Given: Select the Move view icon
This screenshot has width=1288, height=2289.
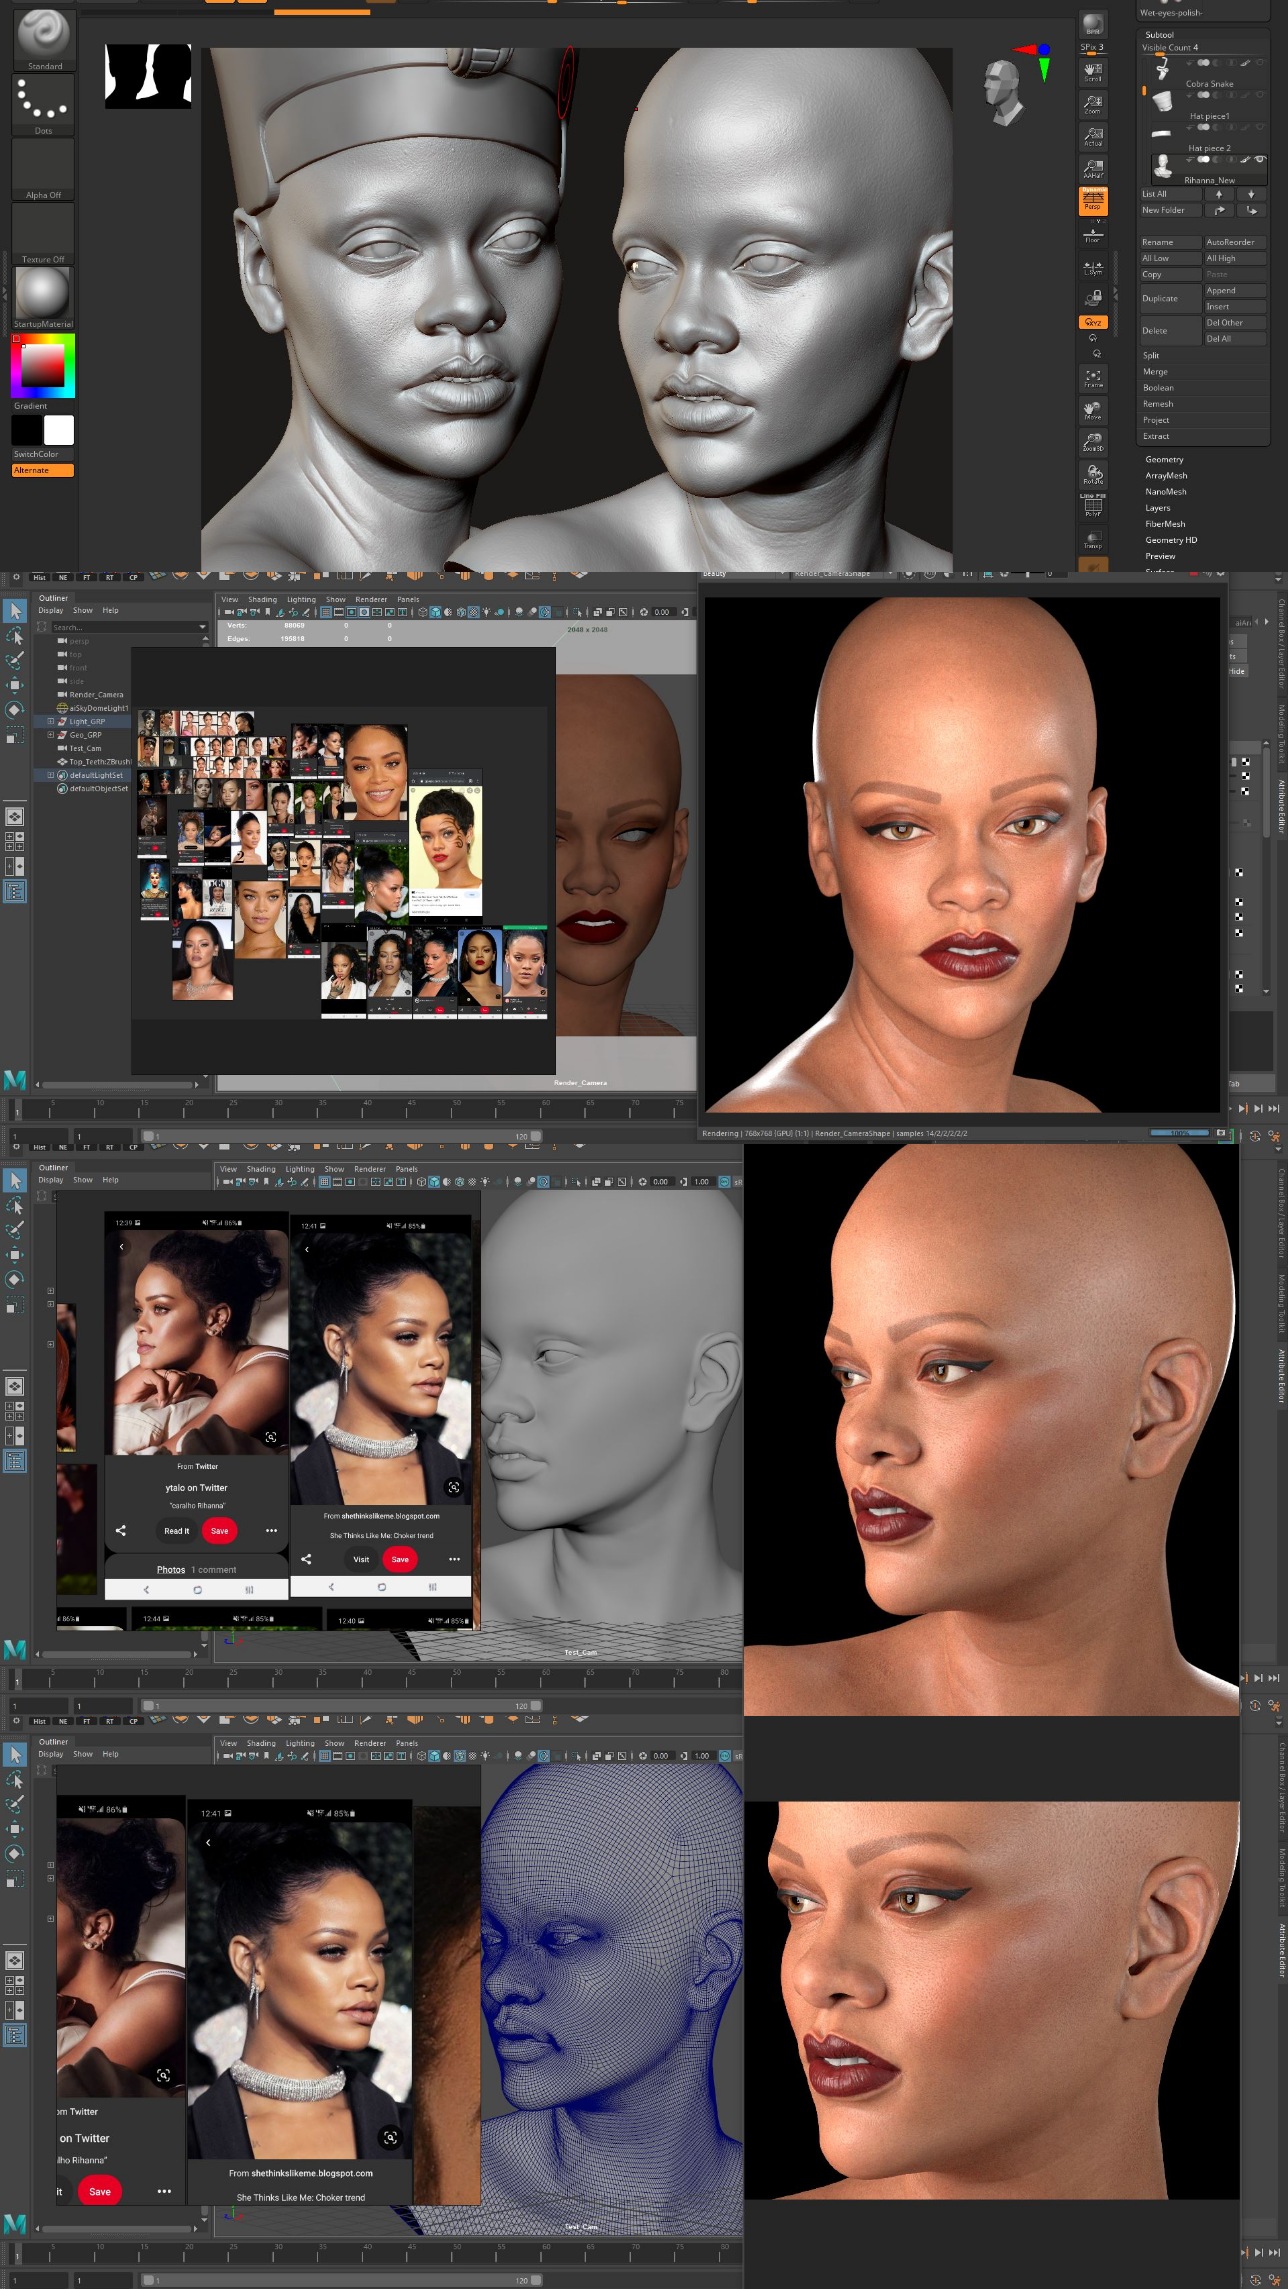Looking at the screenshot, I should [x=1093, y=410].
